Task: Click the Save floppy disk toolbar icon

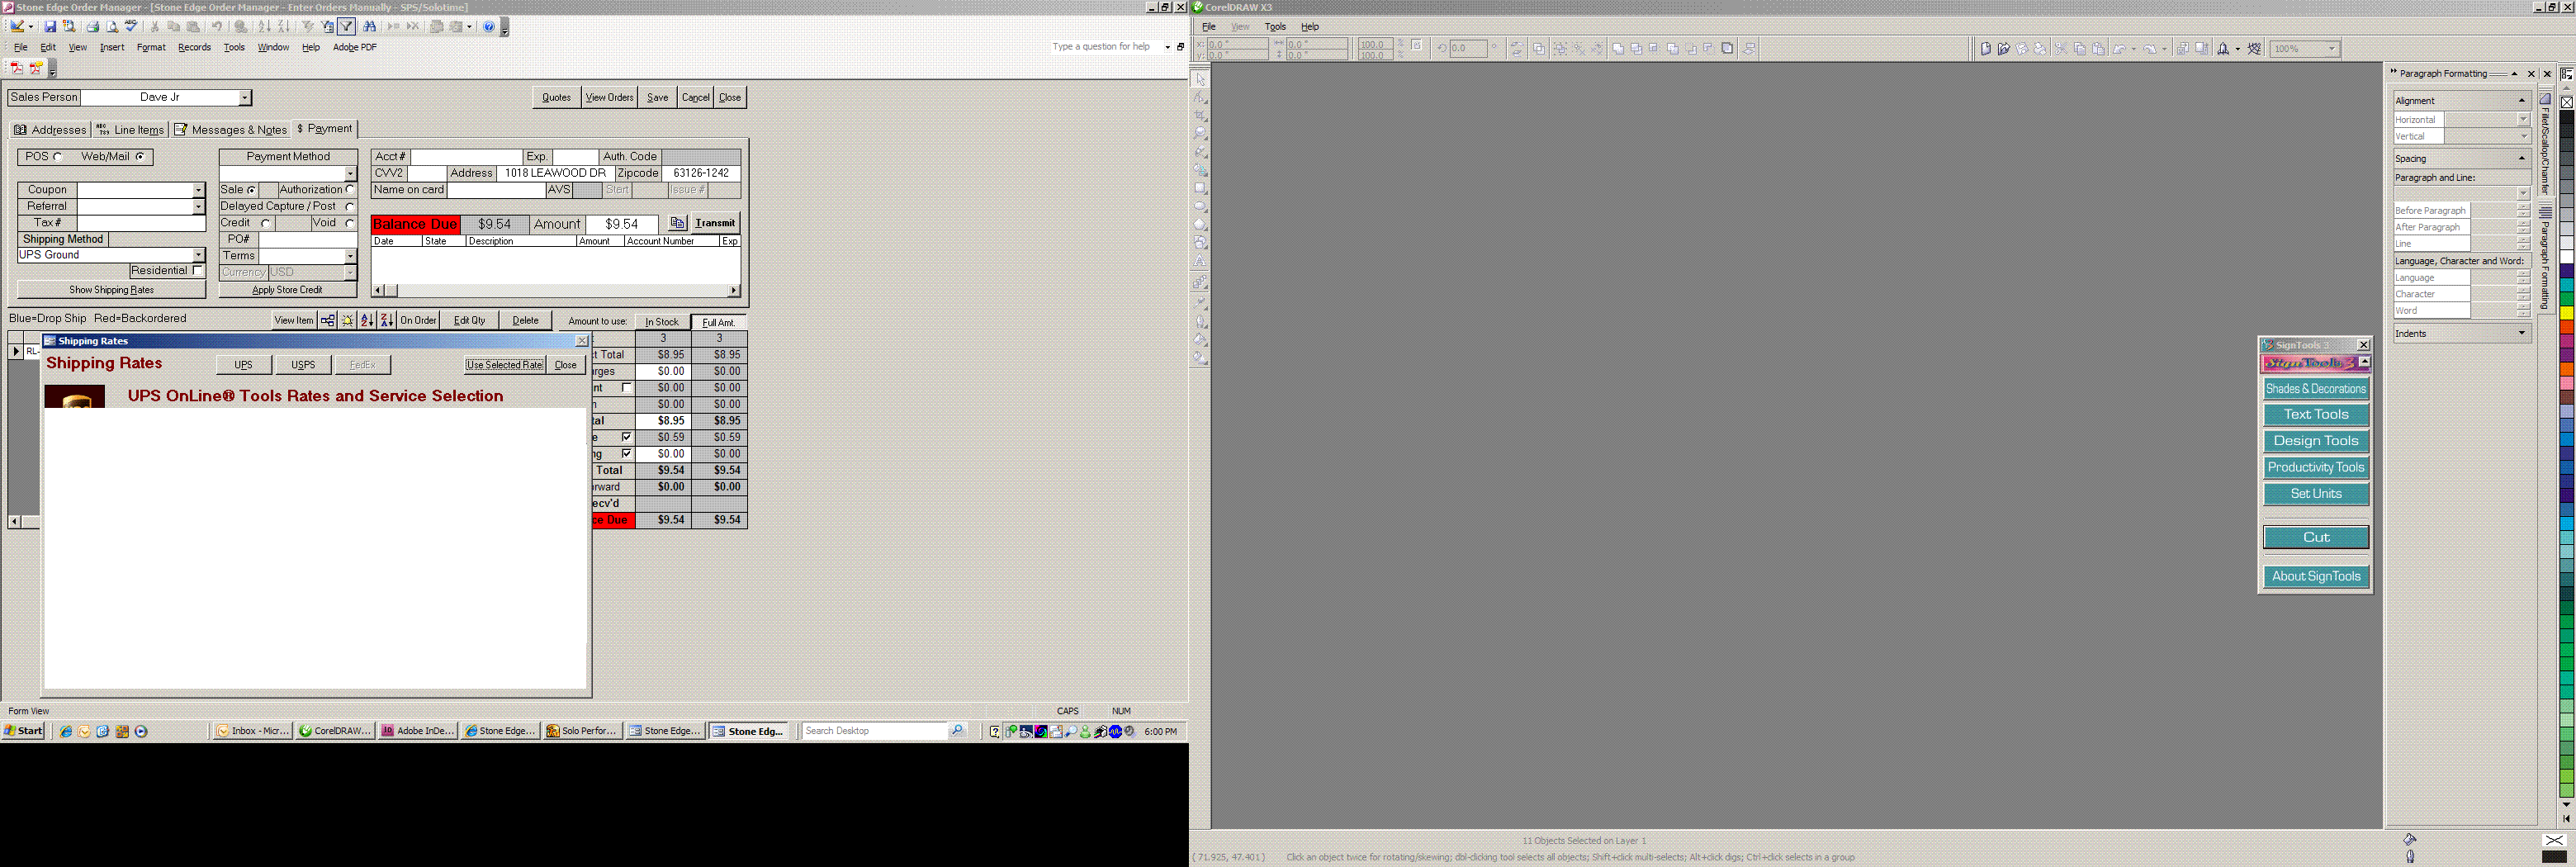Action: click(x=50, y=27)
